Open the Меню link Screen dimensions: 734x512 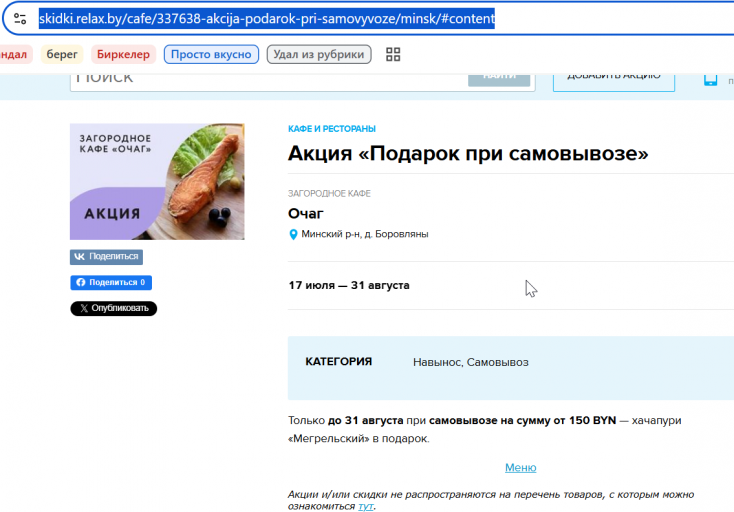(x=521, y=468)
